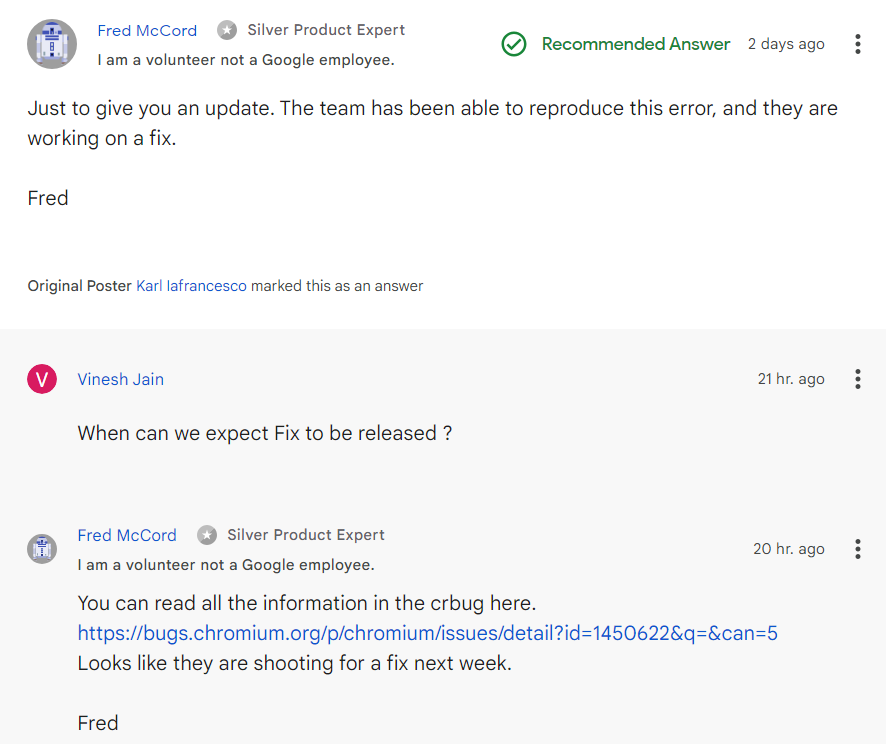This screenshot has width=886, height=744.
Task: Open Fred McCord's profile link in top post
Action: pyautogui.click(x=147, y=31)
